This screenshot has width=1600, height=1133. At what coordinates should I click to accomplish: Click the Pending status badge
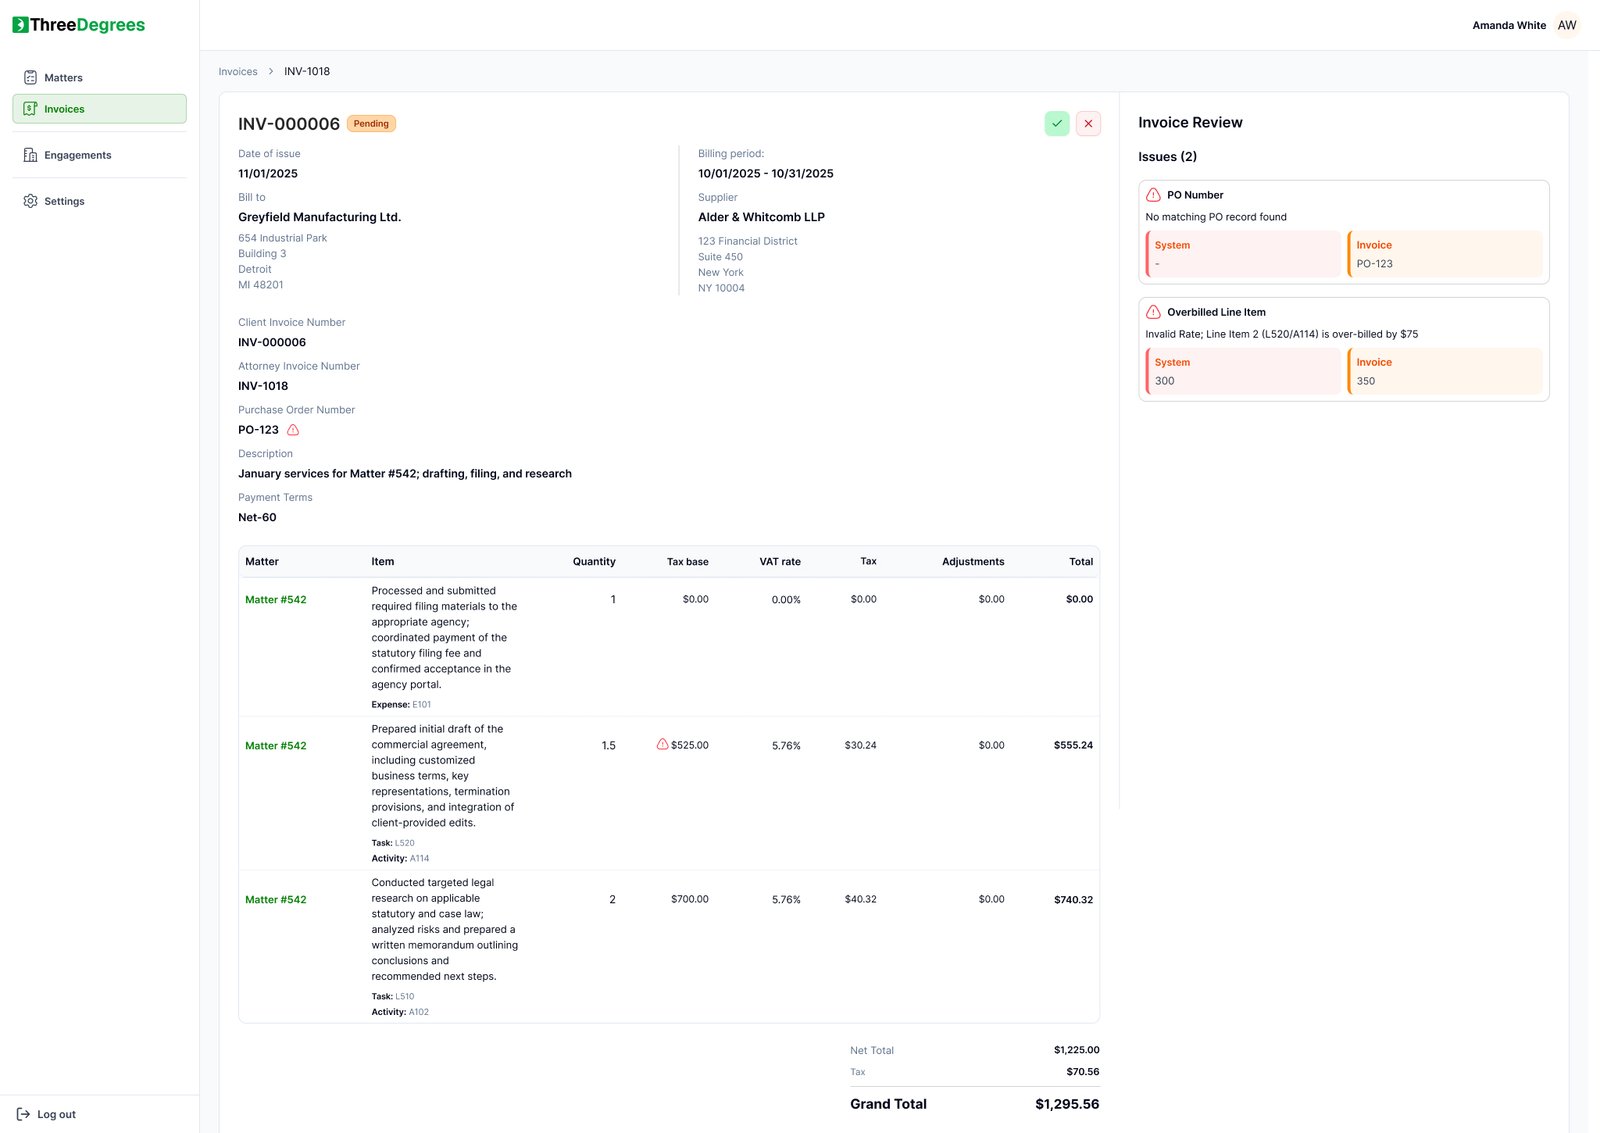click(x=371, y=123)
